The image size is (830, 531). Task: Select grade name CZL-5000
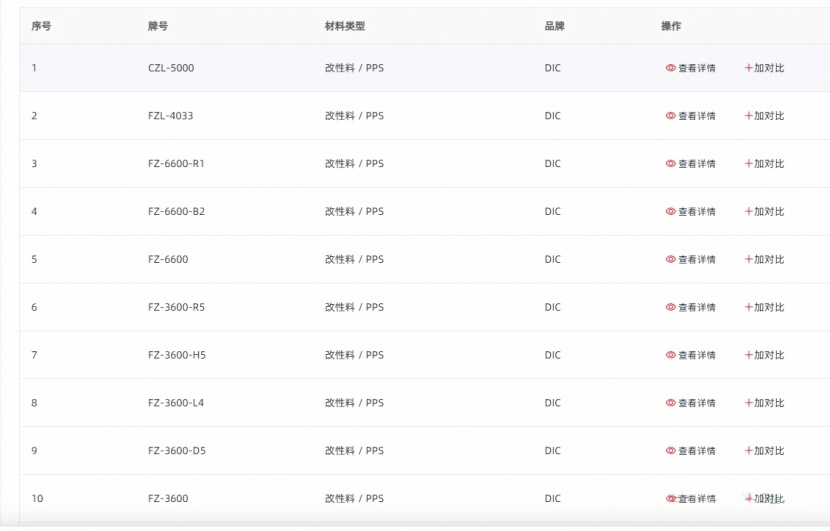pyautogui.click(x=171, y=68)
